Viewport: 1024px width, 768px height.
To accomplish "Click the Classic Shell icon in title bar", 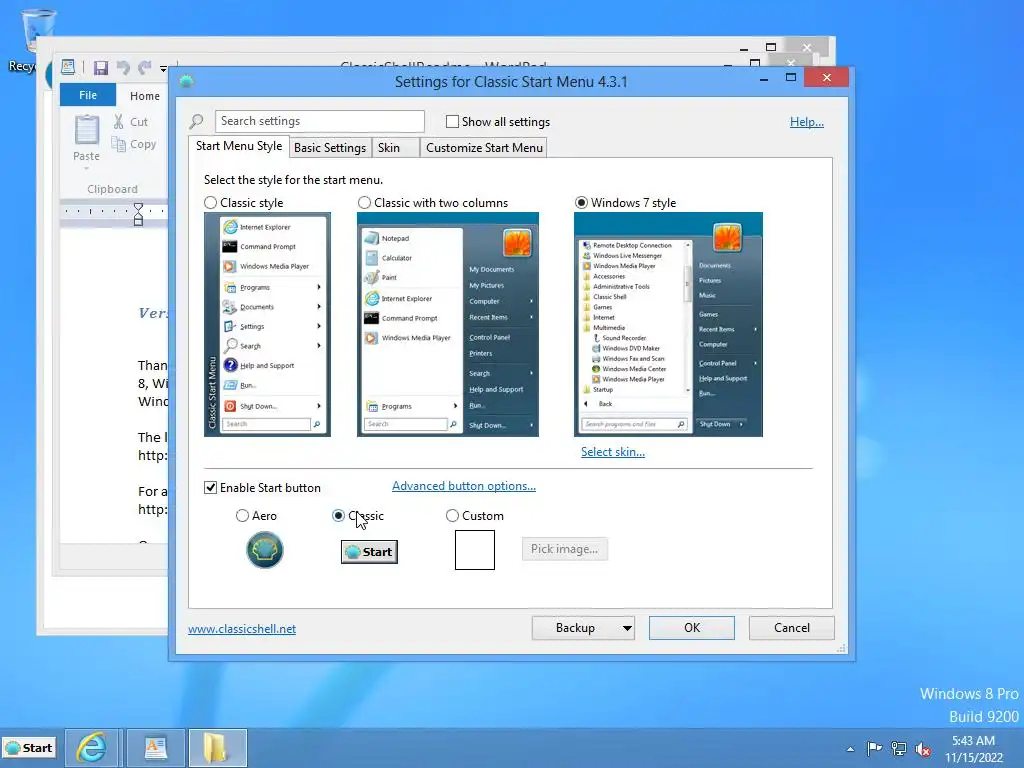I will 186,82.
